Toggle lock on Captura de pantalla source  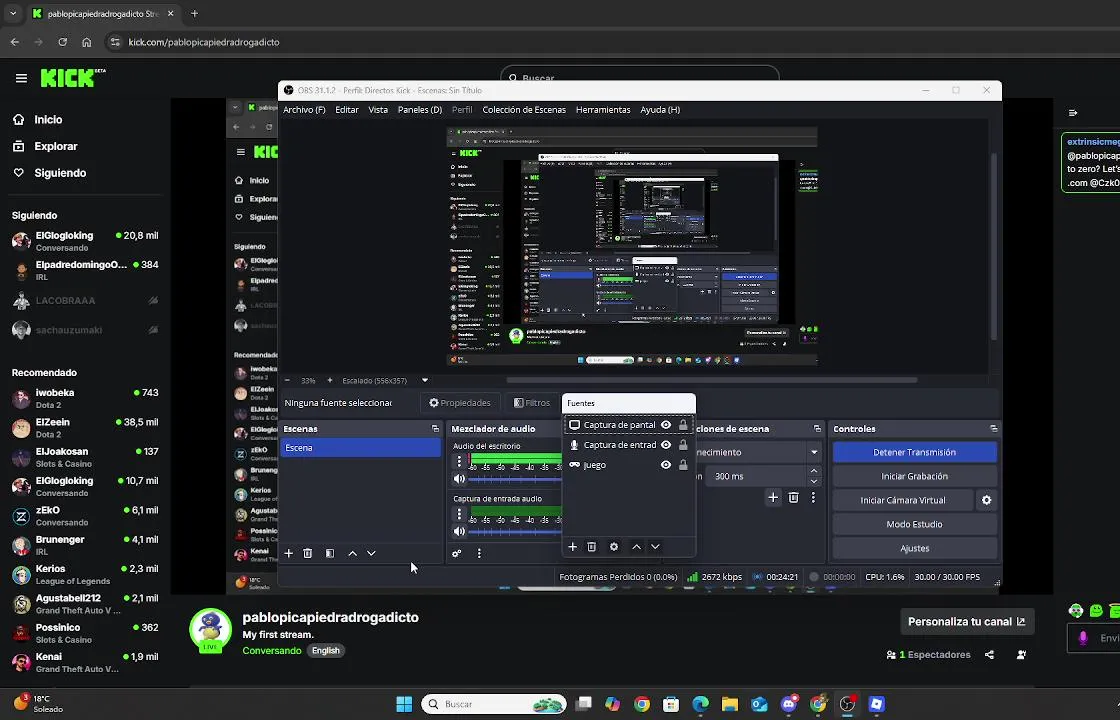pos(683,425)
